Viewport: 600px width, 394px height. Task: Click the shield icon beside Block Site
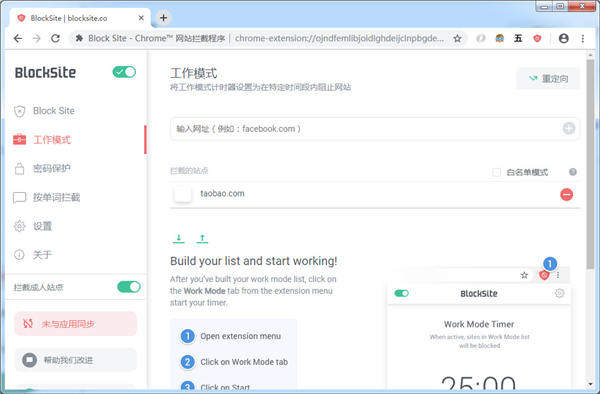[20, 111]
